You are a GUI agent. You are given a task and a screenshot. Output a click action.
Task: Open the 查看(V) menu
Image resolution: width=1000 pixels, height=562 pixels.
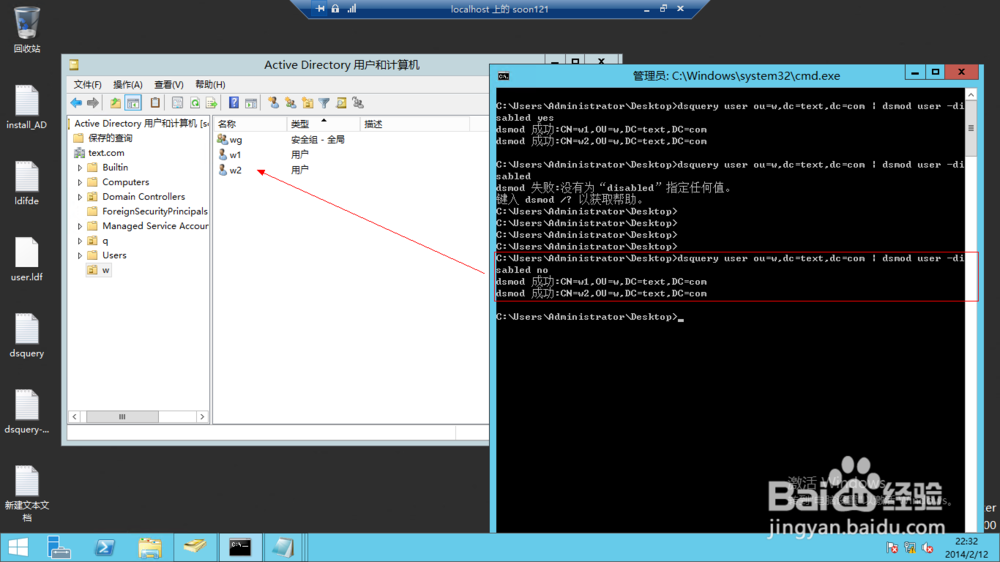tap(168, 84)
